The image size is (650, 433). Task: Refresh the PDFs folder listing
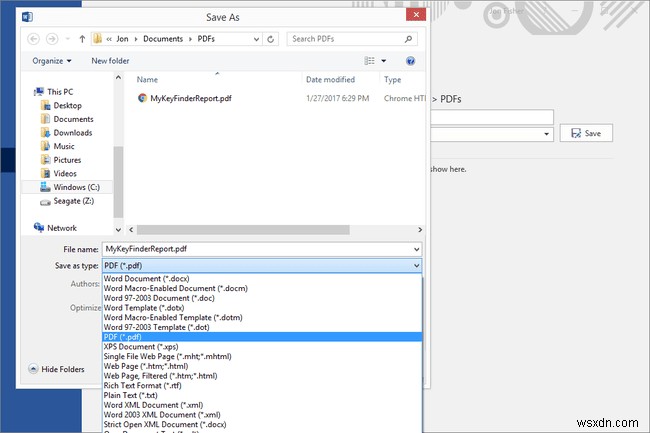[x=270, y=39]
